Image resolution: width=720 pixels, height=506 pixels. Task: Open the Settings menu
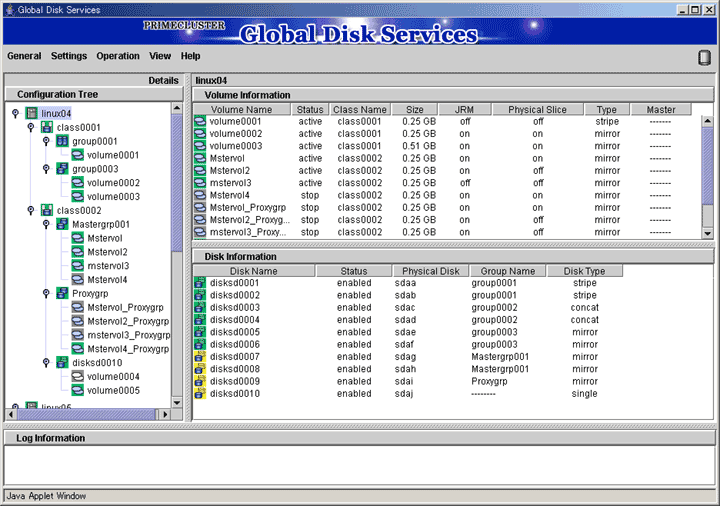[69, 56]
